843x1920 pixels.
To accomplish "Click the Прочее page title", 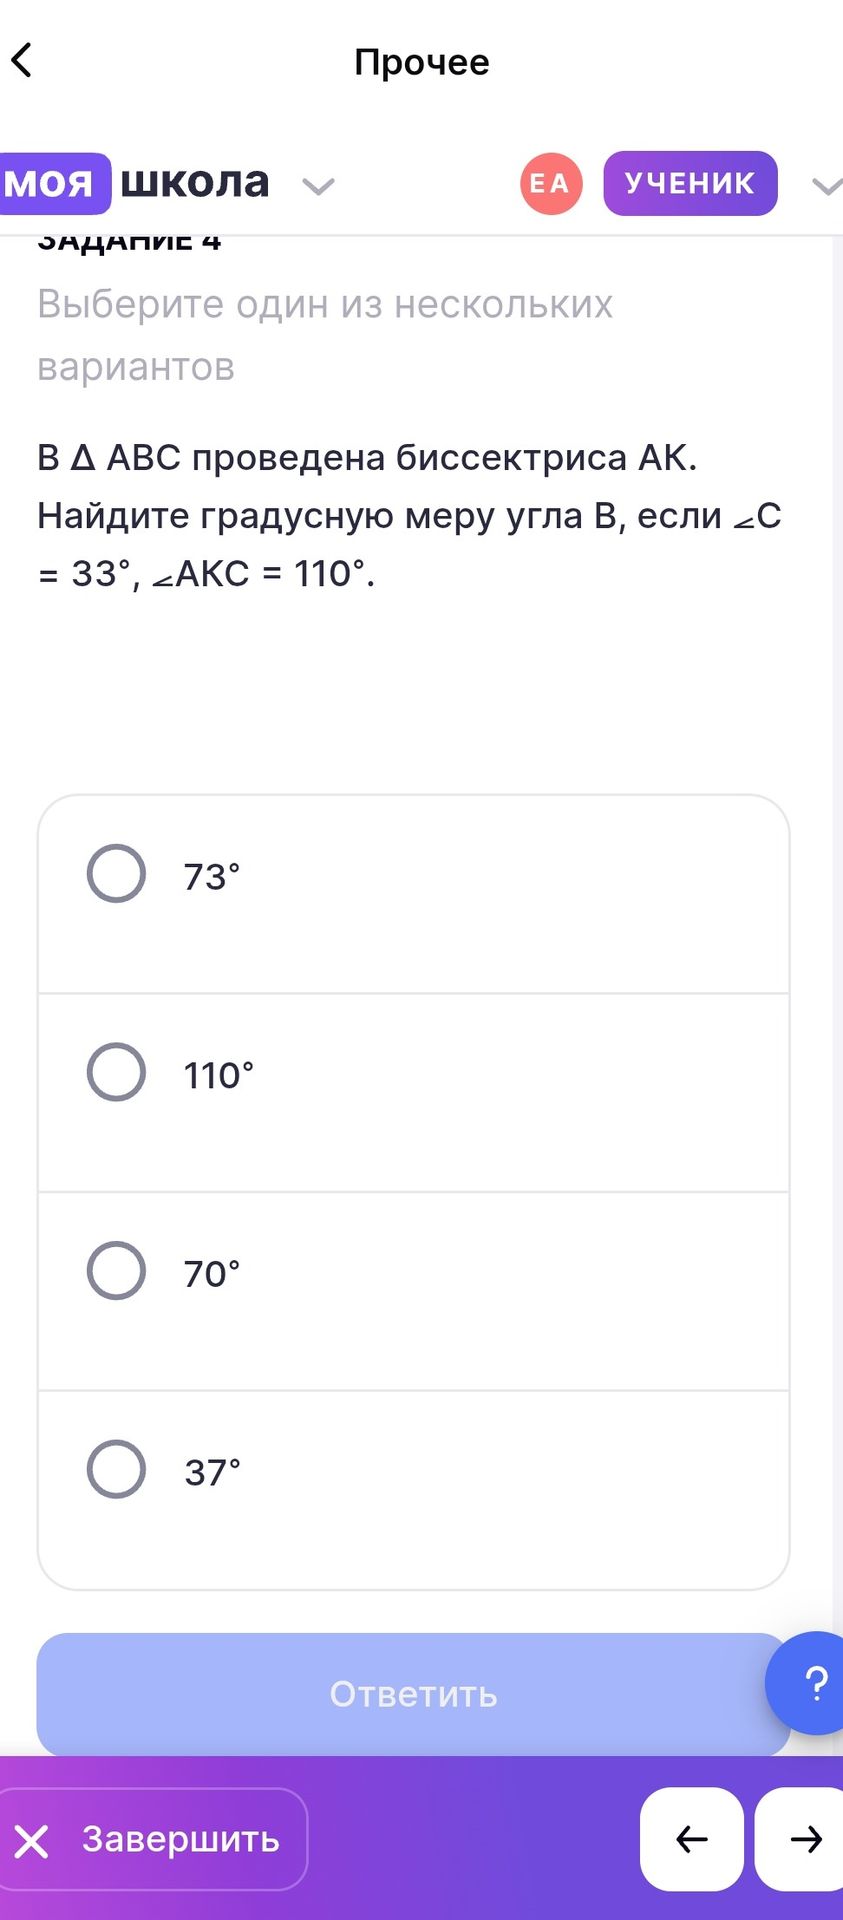I will point(421,62).
